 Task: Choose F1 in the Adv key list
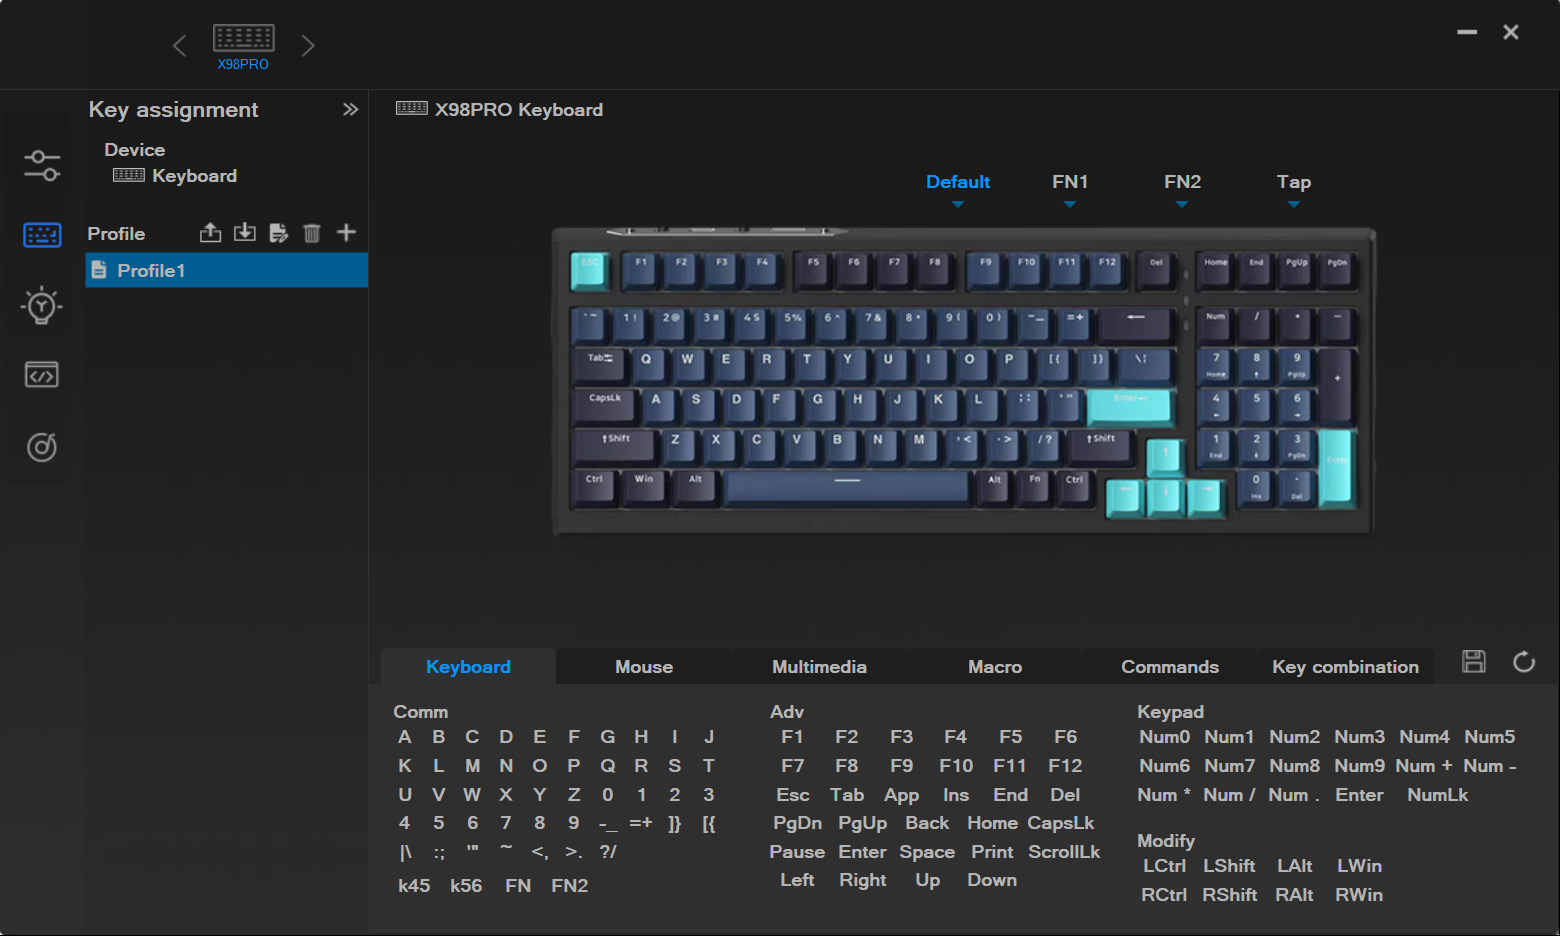coord(792,737)
